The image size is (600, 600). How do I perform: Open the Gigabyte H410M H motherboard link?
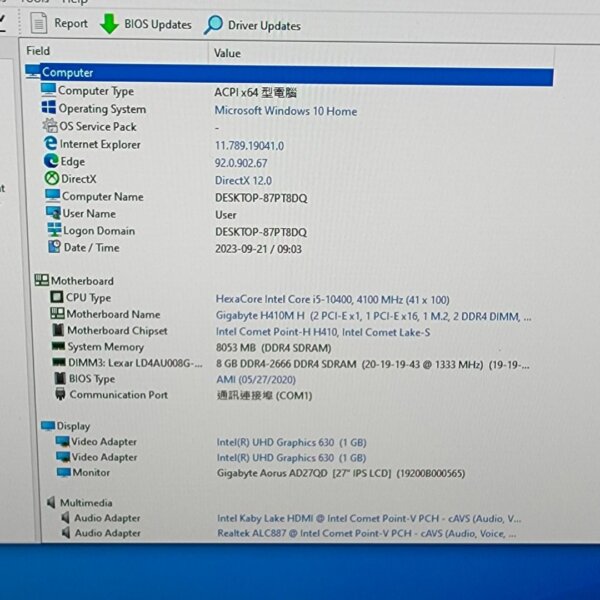(x=373, y=316)
